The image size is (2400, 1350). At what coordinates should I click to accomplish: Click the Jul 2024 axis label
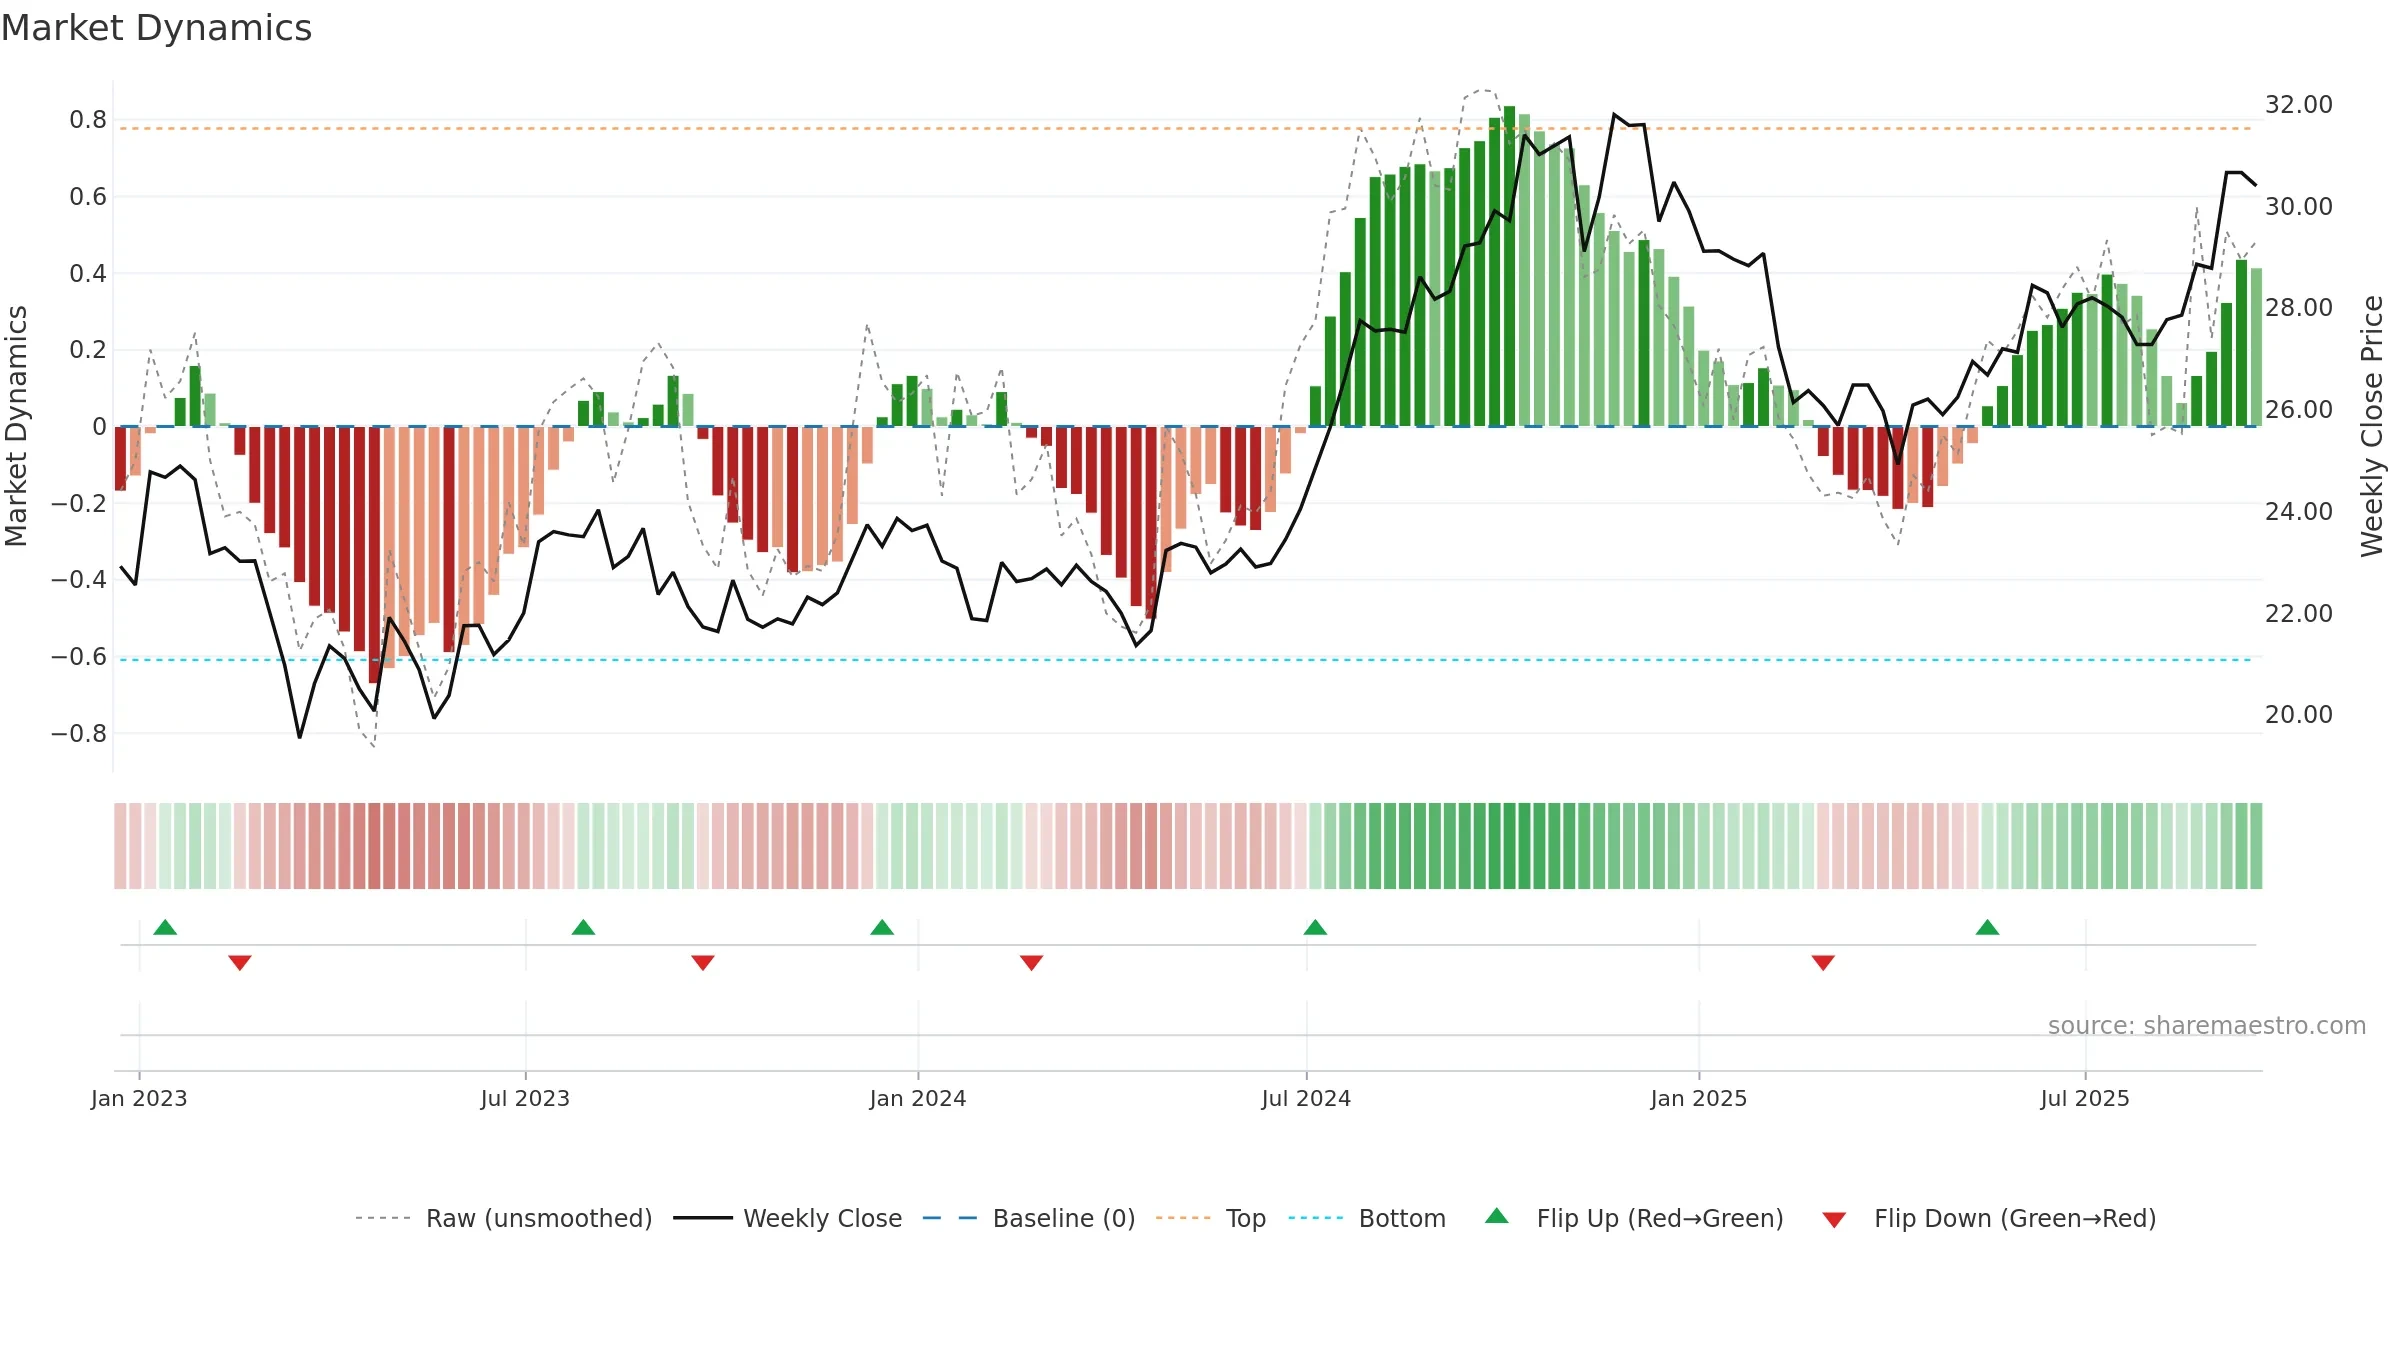(1306, 1098)
